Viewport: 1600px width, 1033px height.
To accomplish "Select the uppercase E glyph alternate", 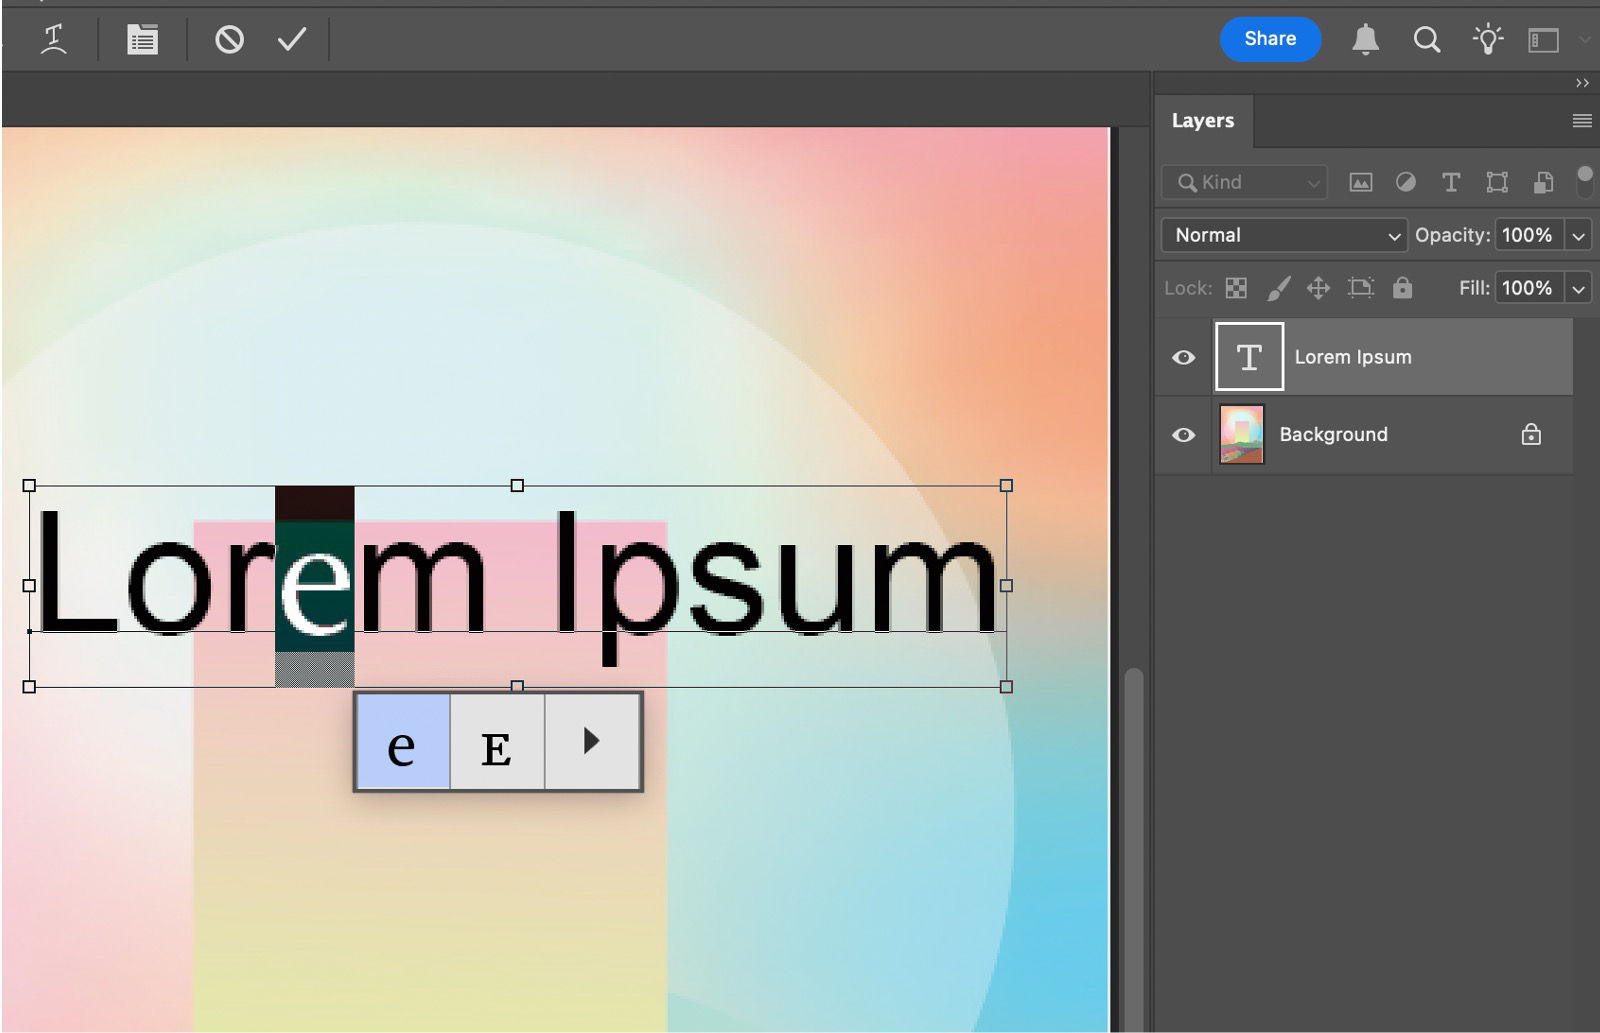I will [x=497, y=741].
